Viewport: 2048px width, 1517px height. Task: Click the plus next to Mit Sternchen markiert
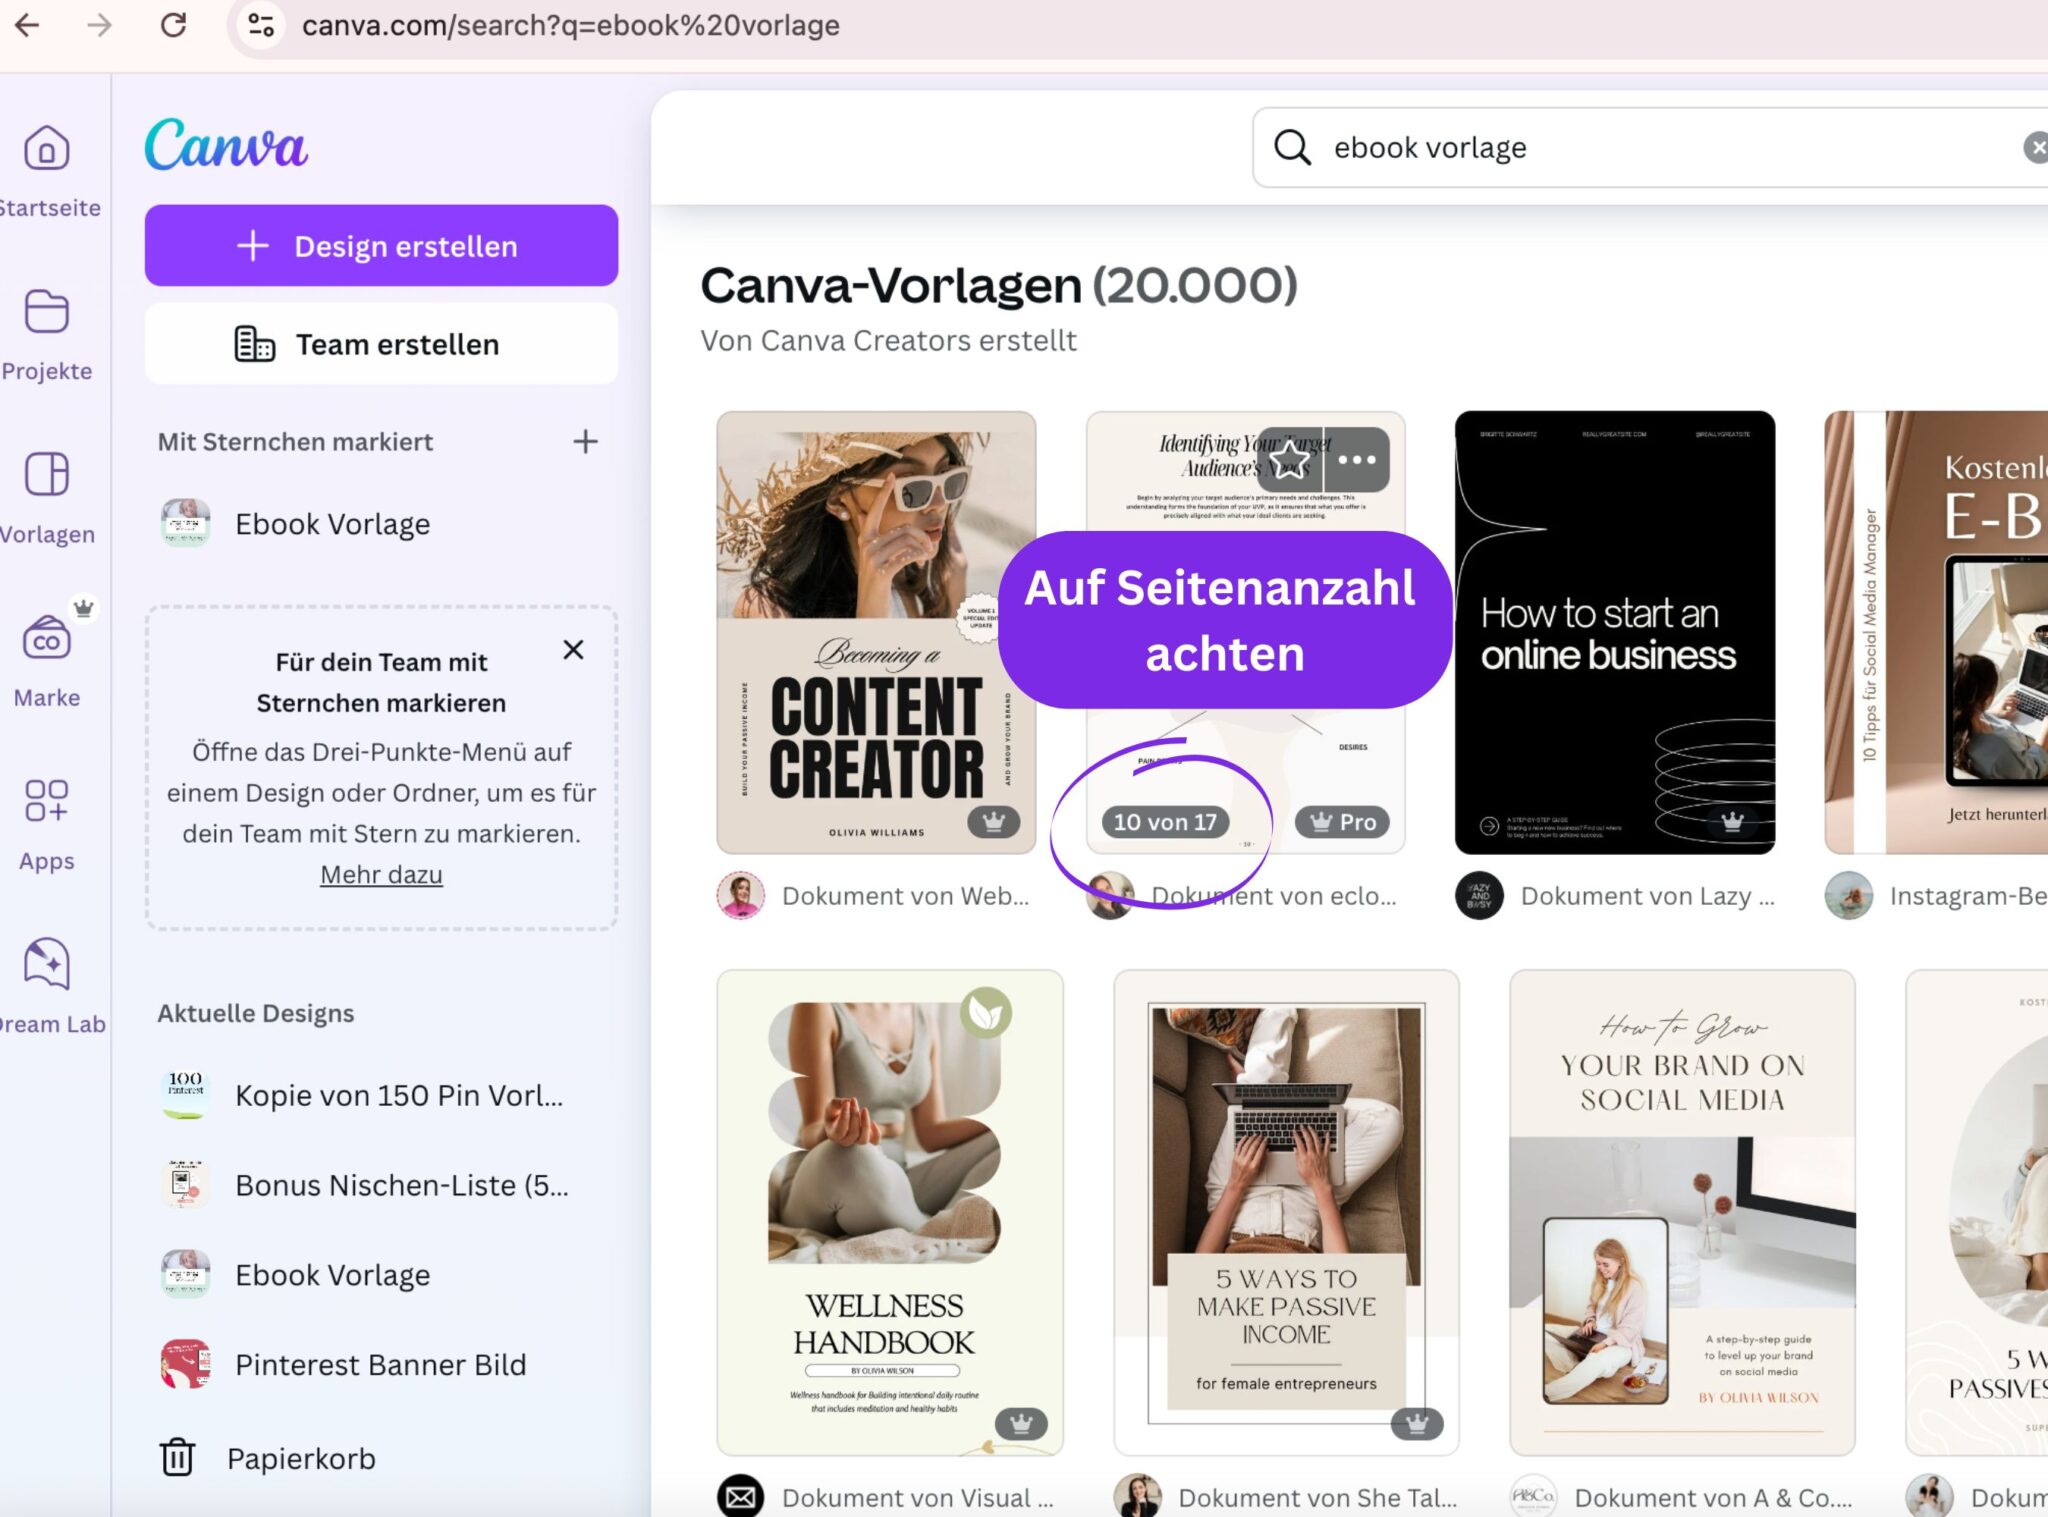tap(585, 441)
